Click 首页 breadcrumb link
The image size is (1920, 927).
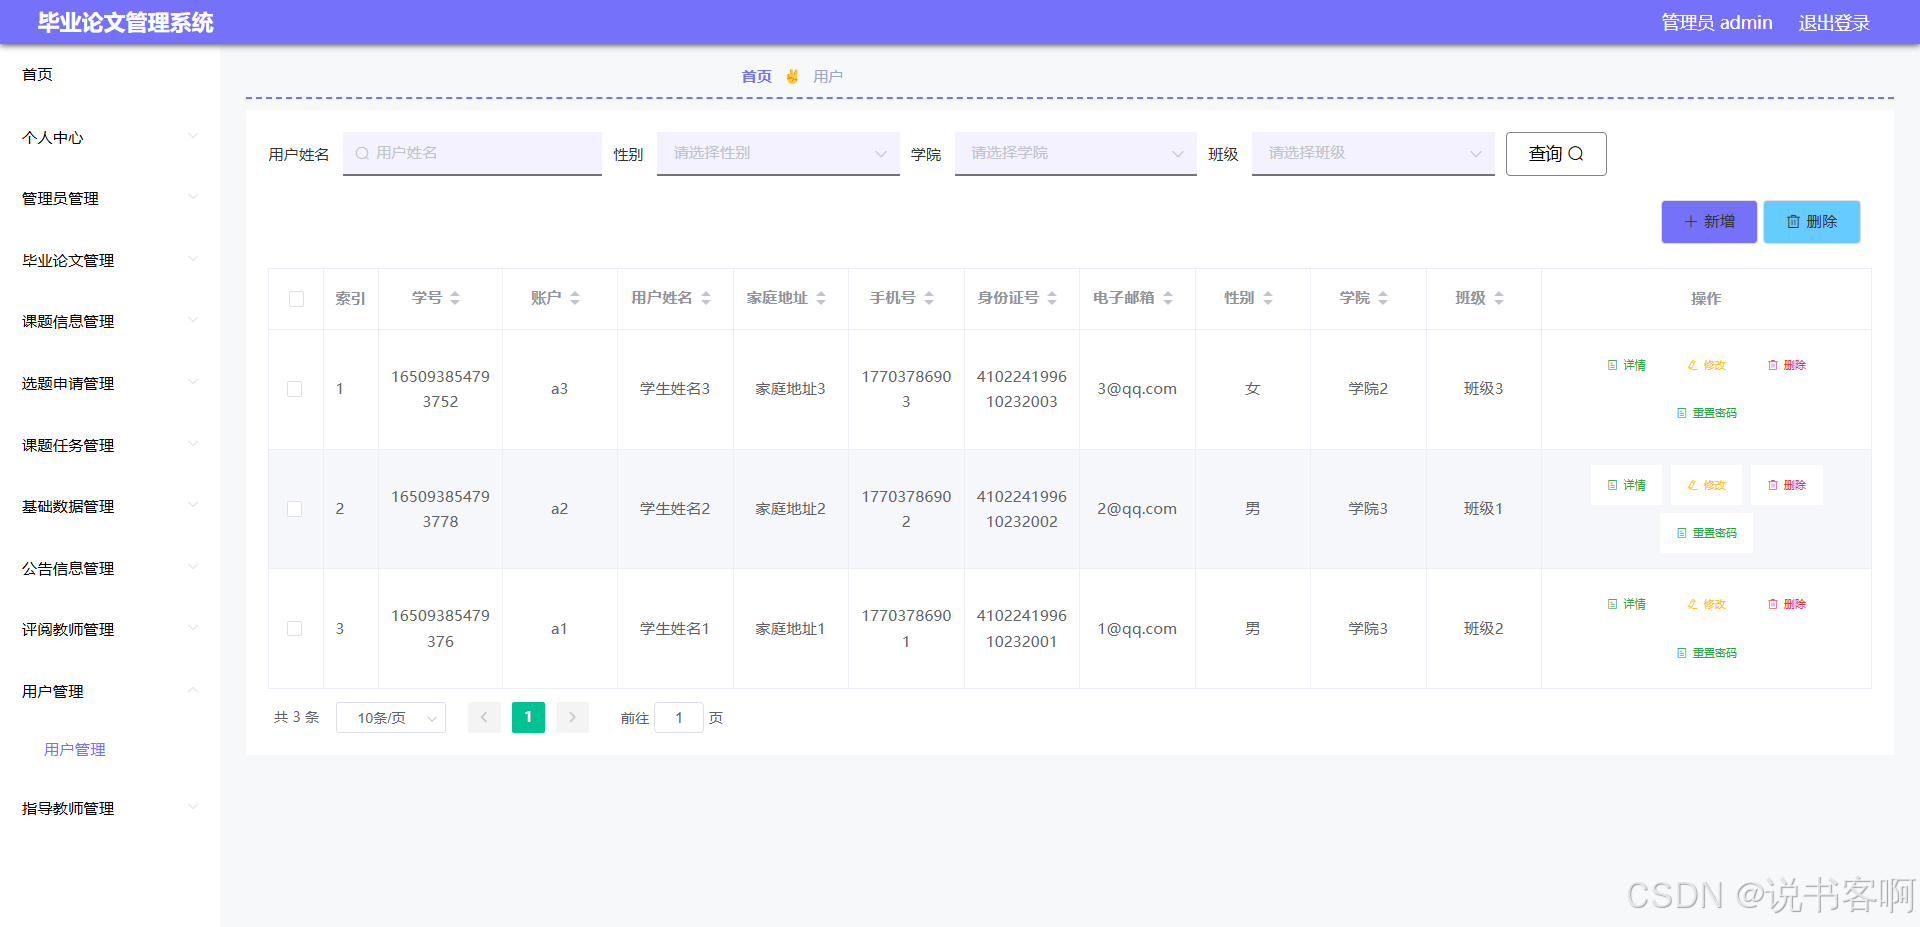756,76
